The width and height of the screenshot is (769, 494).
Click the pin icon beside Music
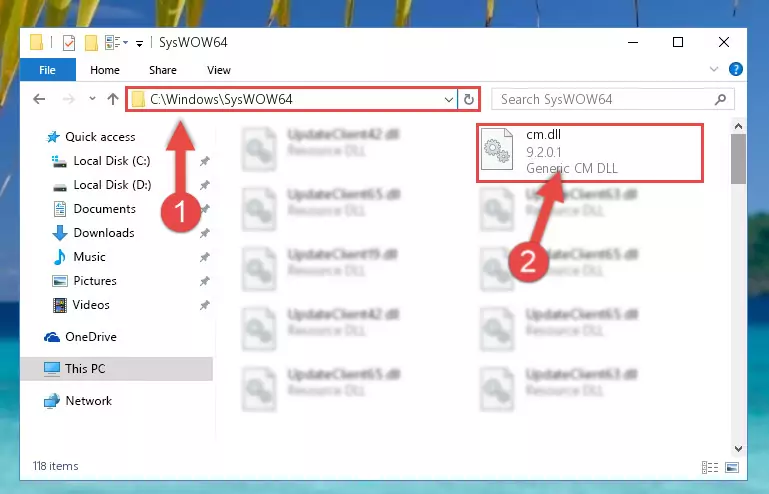click(x=205, y=257)
